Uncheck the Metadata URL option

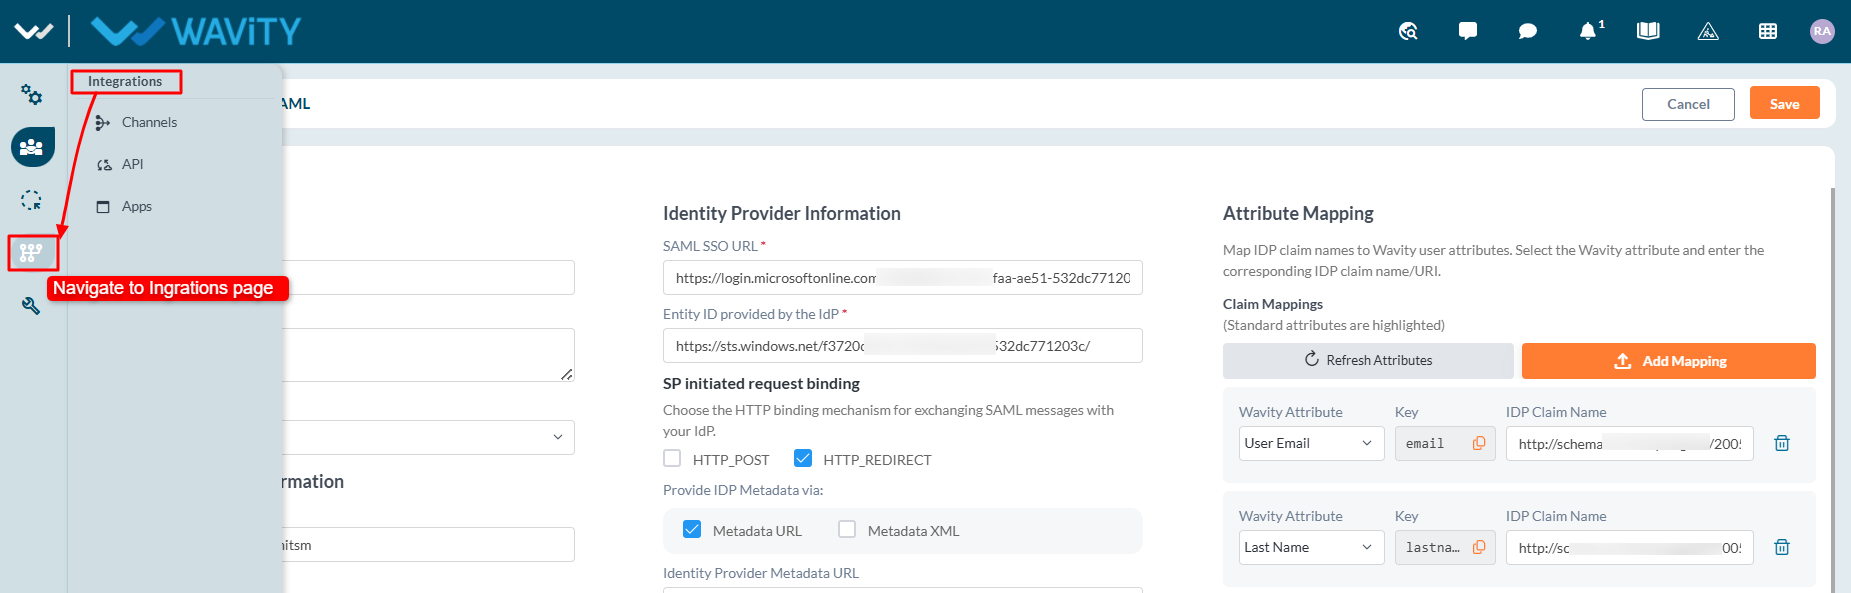pos(692,529)
